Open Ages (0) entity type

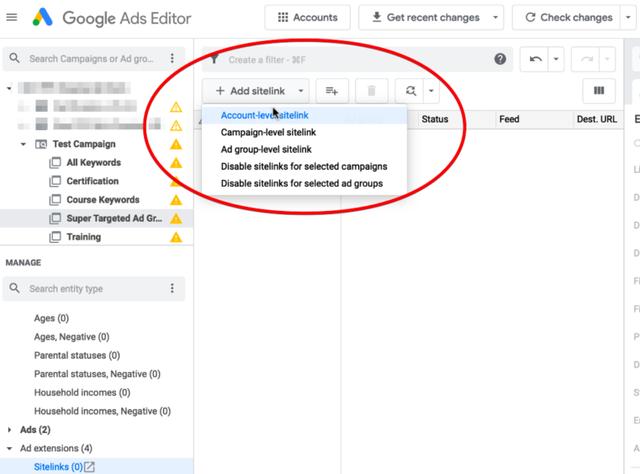[x=51, y=318]
